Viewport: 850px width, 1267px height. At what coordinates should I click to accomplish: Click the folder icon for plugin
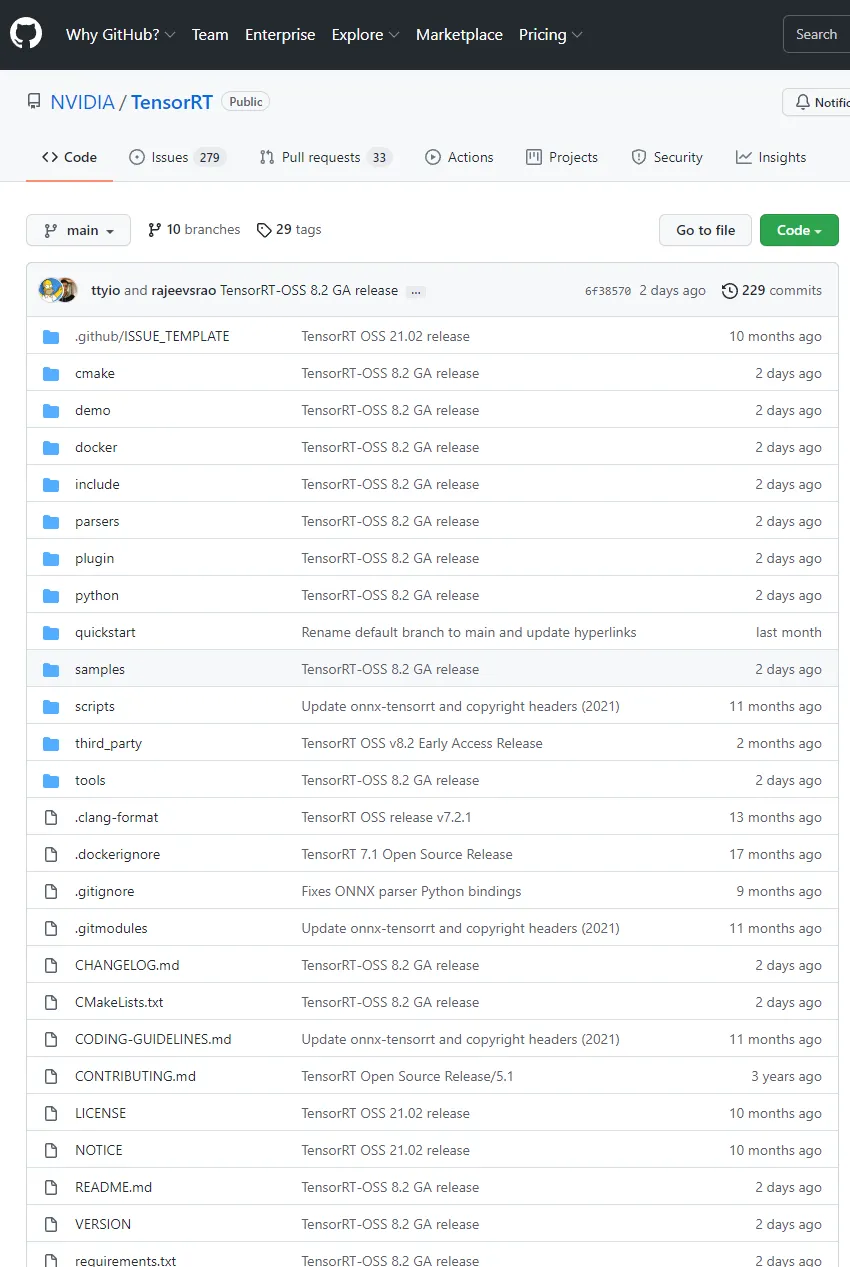click(x=51, y=558)
